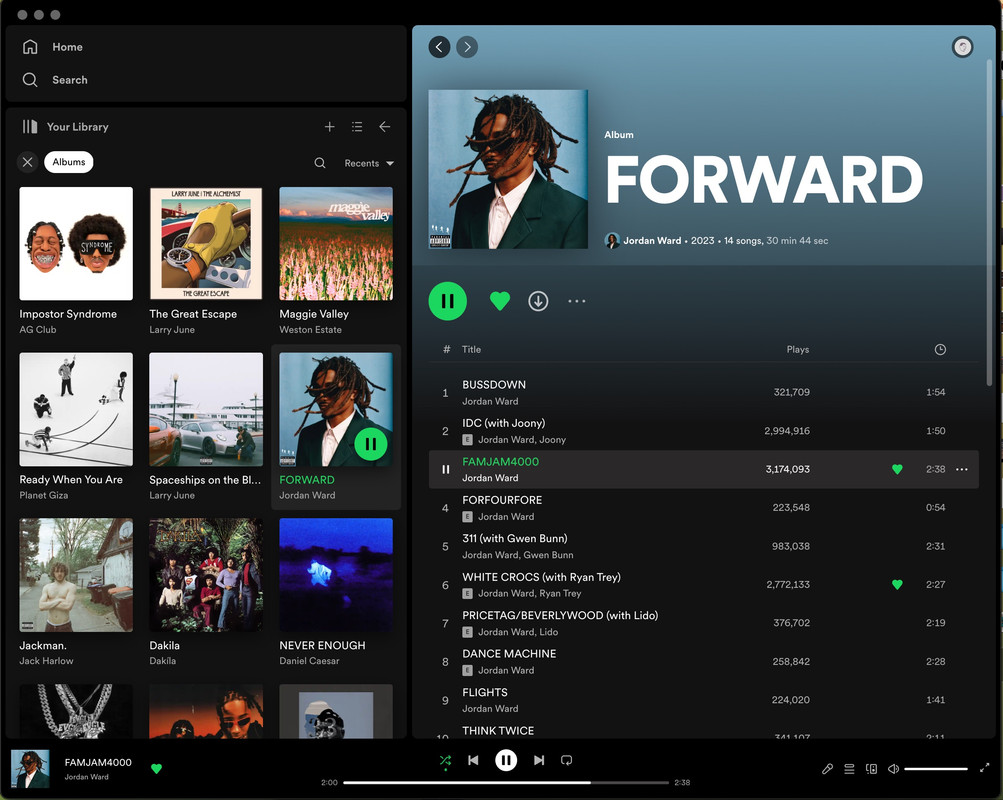
Task: Search within Your Library
Action: click(x=320, y=163)
